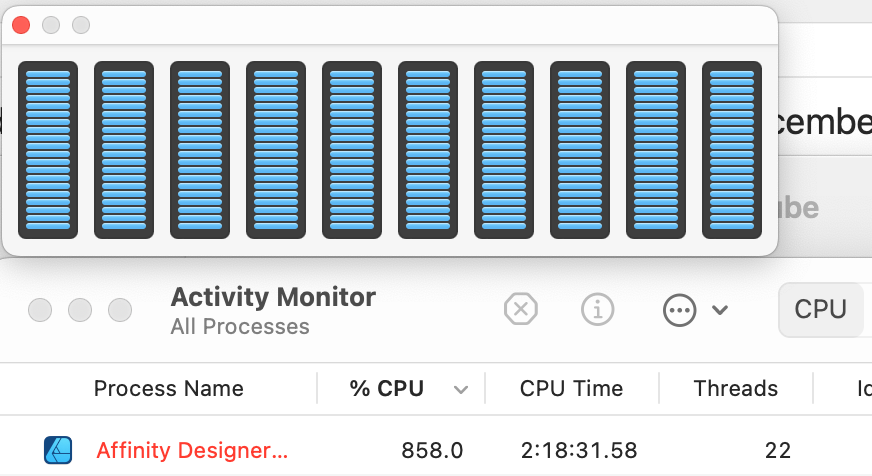Sort by the Threads column header
Image resolution: width=872 pixels, height=476 pixels.
point(735,388)
